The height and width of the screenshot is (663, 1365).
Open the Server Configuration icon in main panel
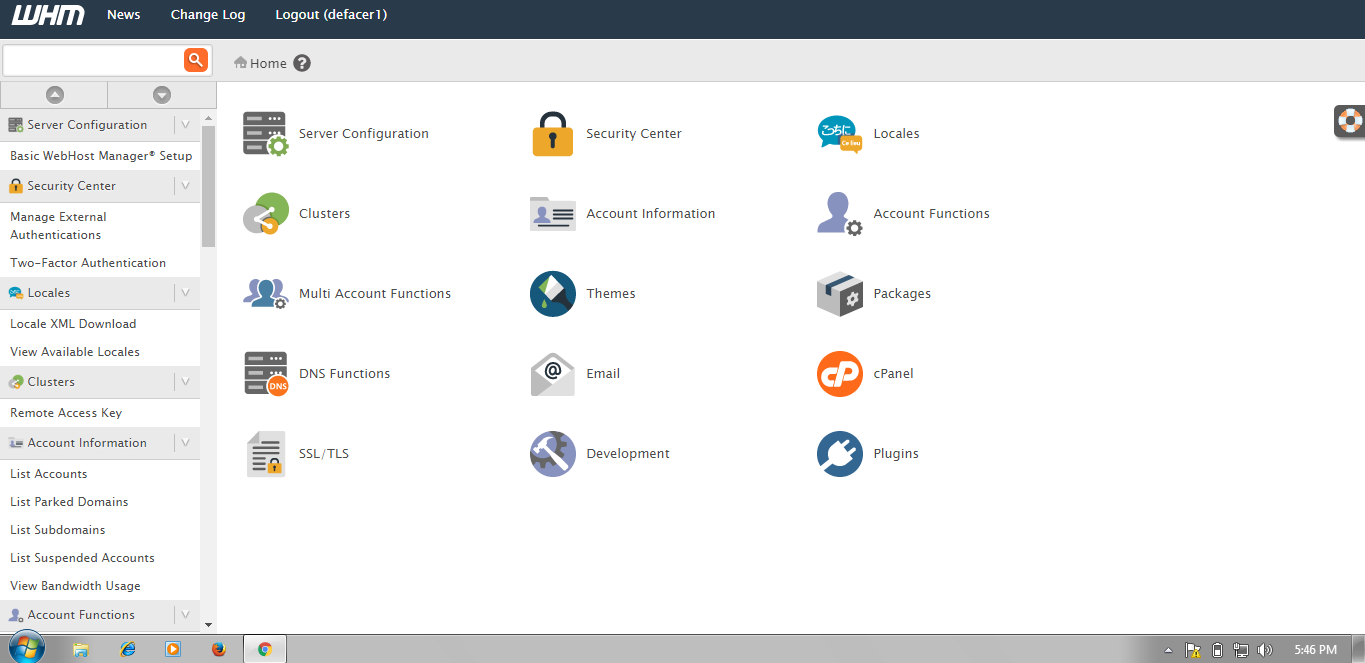265,134
